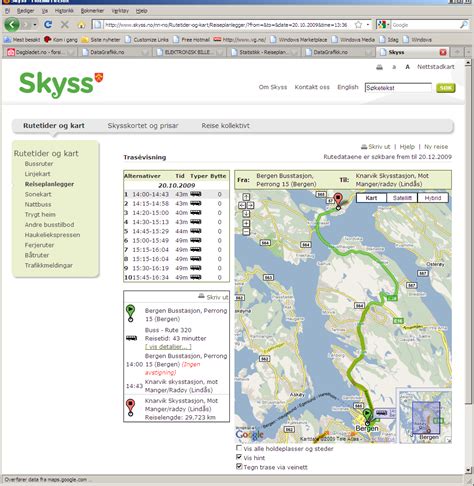The height and width of the screenshot is (486, 474).
Task: Open the Historikk menu
Action: point(64,11)
